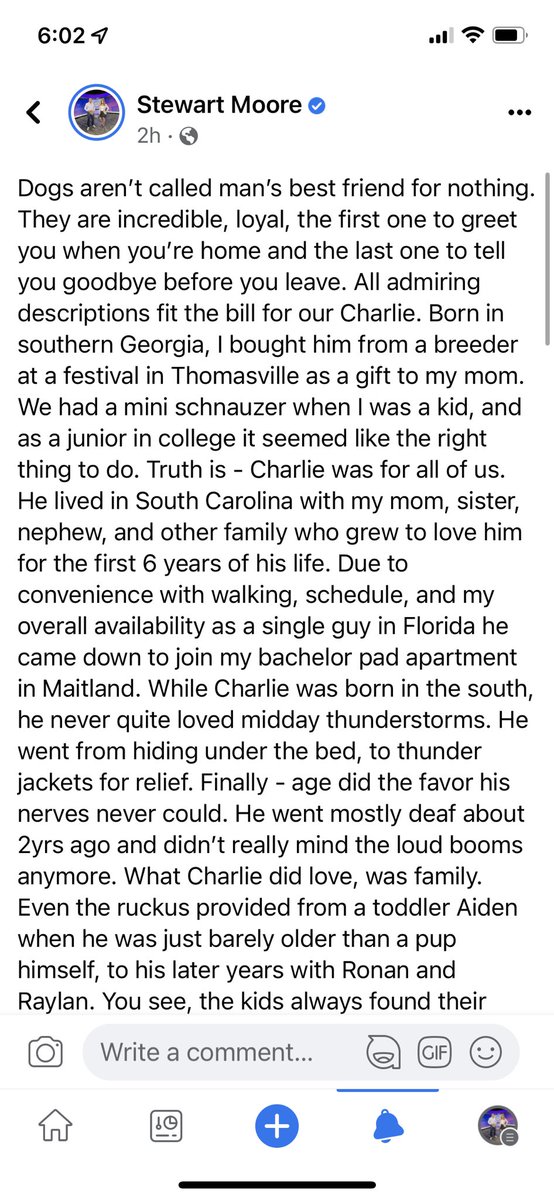Go back using the left chevron arrow
Viewport: 554px width, 1200px height.
[x=34, y=112]
